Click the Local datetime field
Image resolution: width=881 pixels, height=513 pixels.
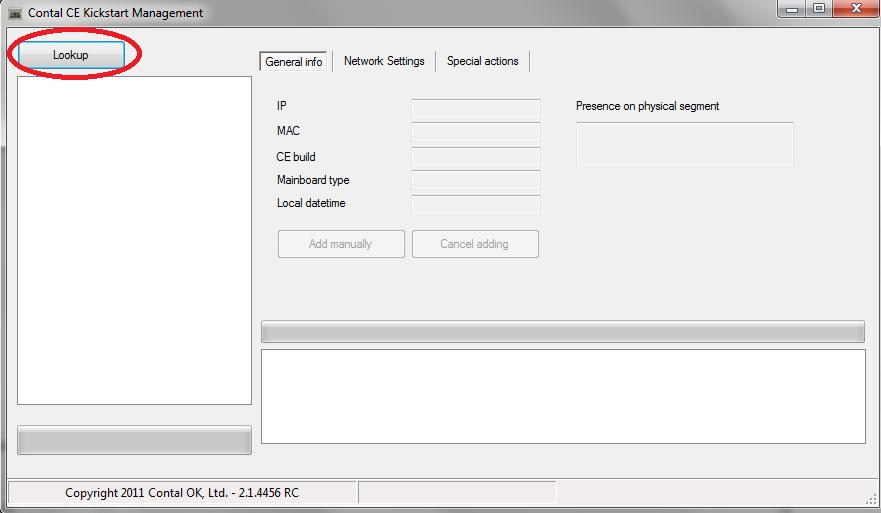click(x=476, y=204)
